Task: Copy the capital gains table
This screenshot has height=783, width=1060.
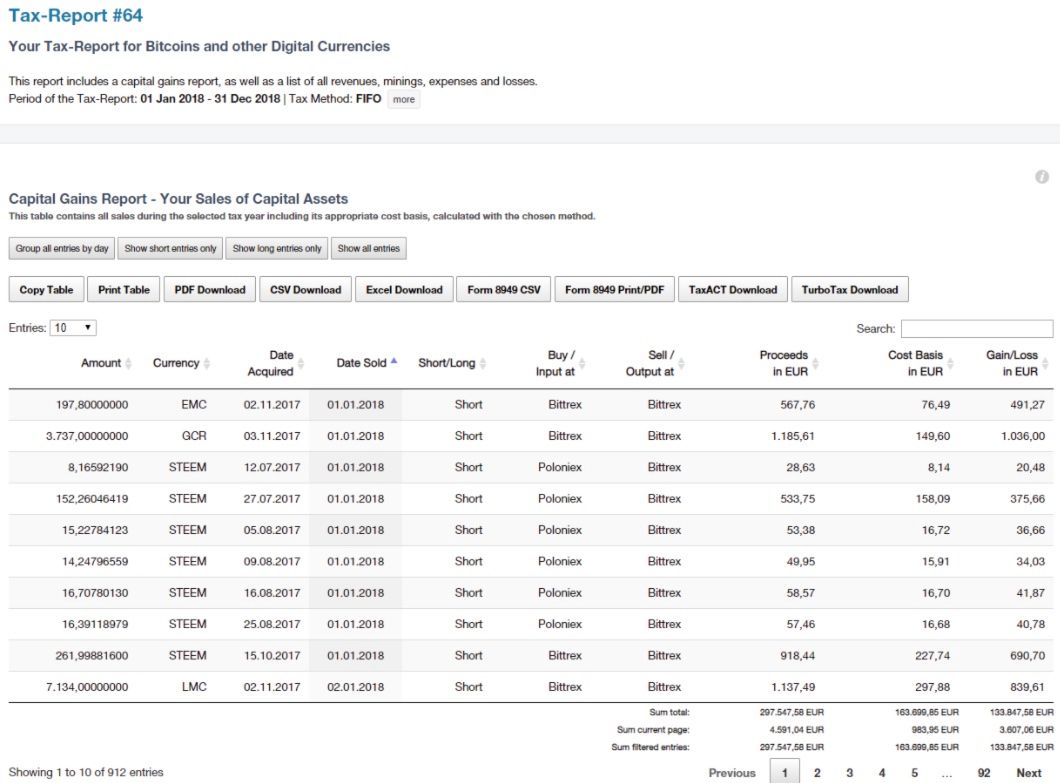Action: coord(45,289)
